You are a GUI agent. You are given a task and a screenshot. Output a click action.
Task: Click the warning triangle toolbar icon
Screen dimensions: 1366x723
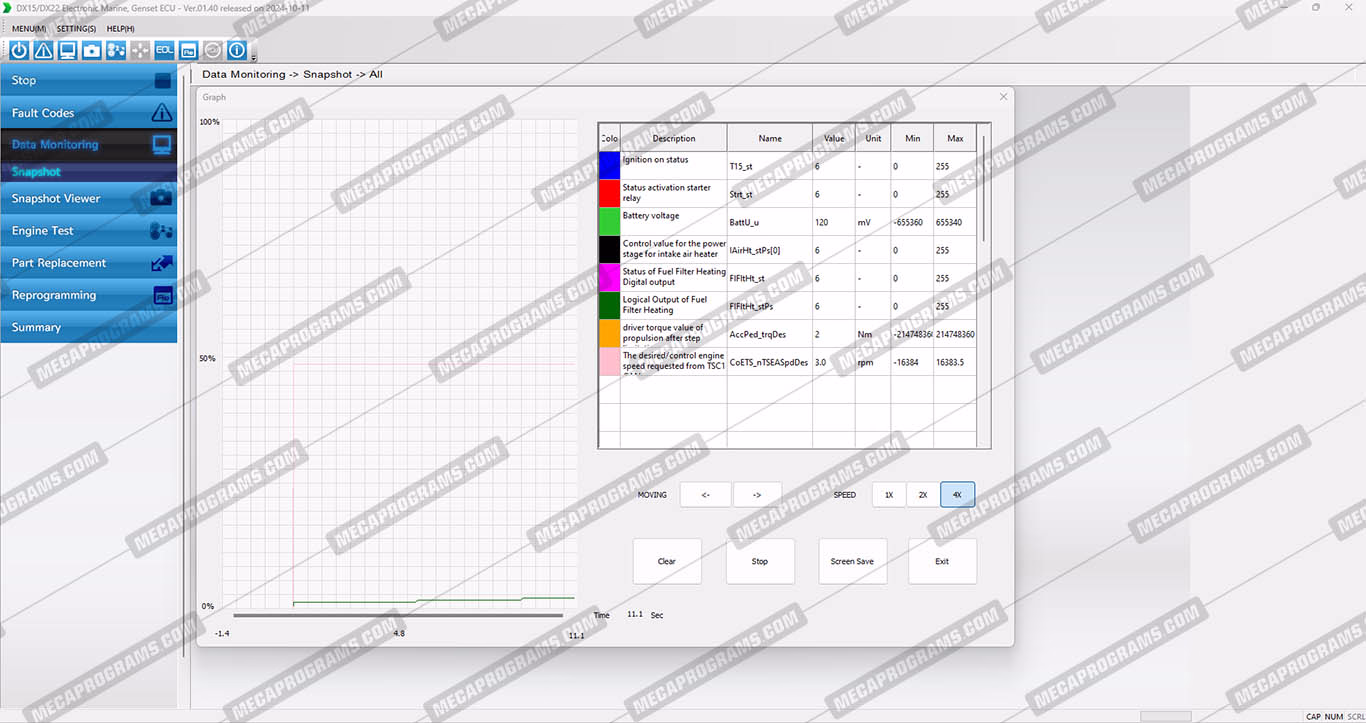pyautogui.click(x=43, y=50)
